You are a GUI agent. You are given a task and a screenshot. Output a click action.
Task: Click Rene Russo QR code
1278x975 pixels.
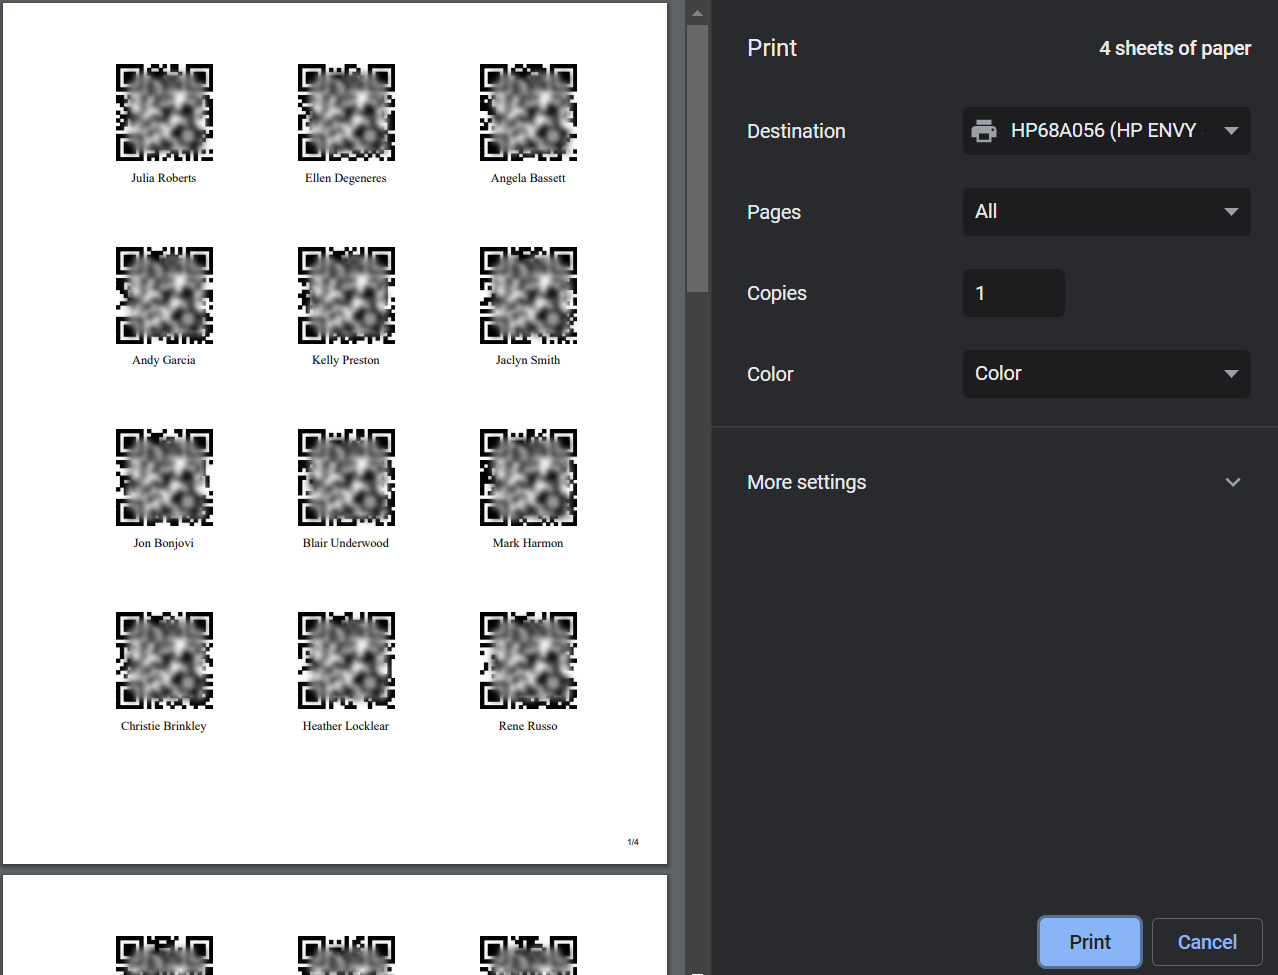(x=528, y=661)
